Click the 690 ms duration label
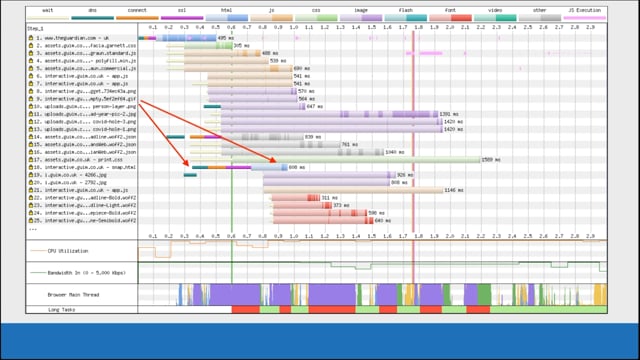640x360 pixels. (x=302, y=69)
